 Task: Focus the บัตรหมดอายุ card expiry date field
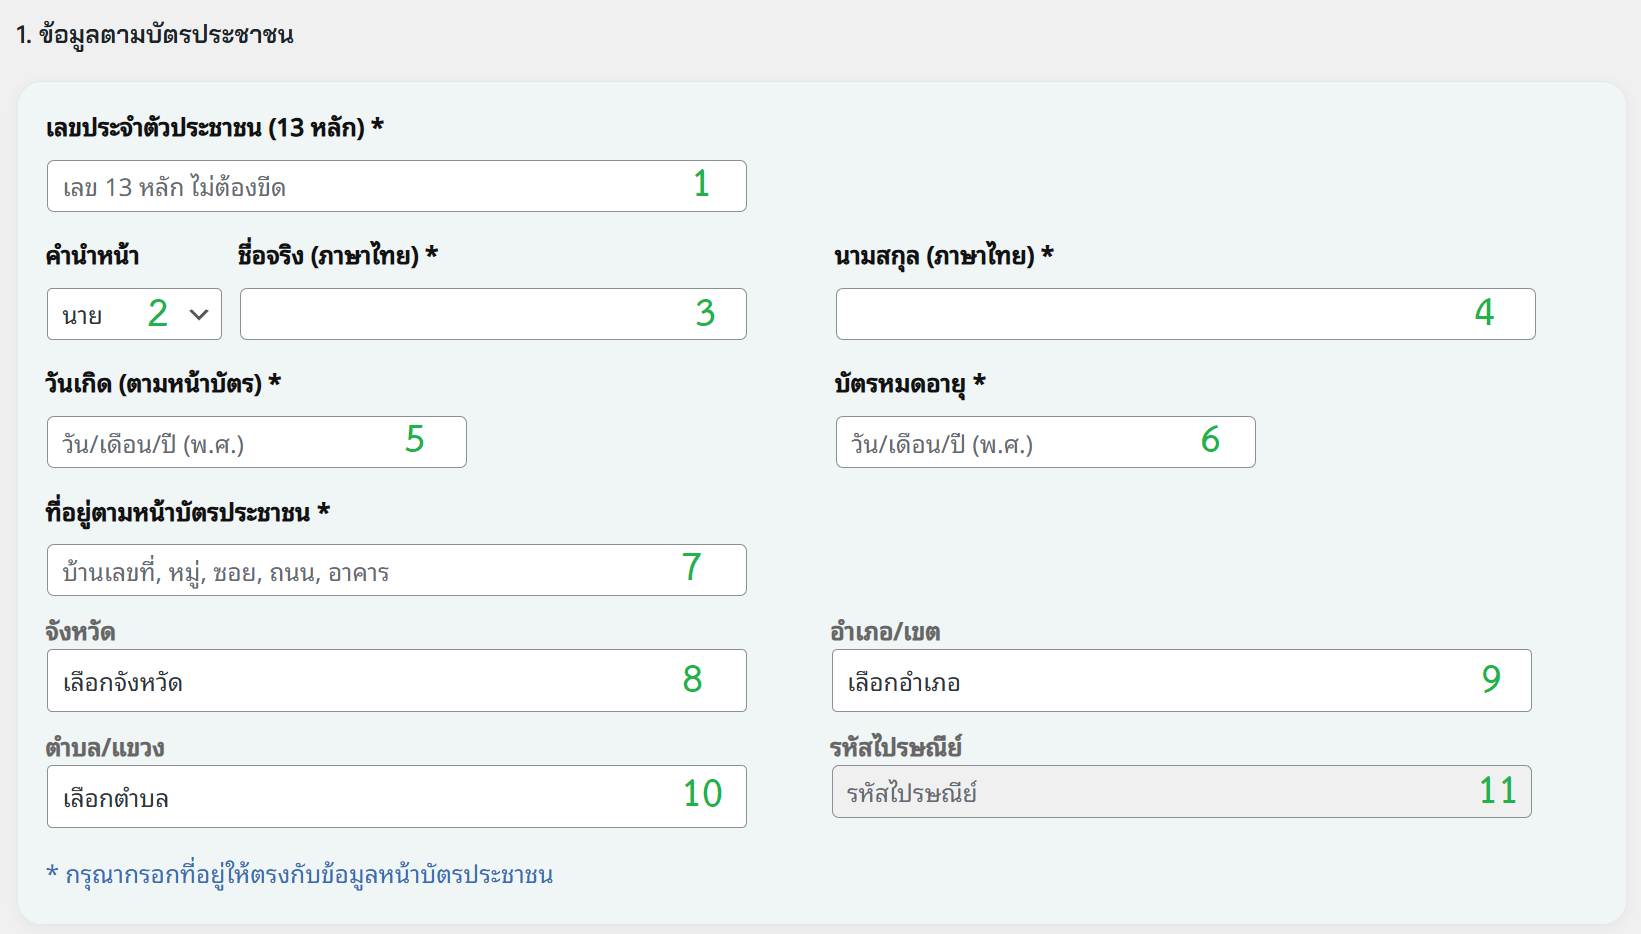coord(1044,442)
